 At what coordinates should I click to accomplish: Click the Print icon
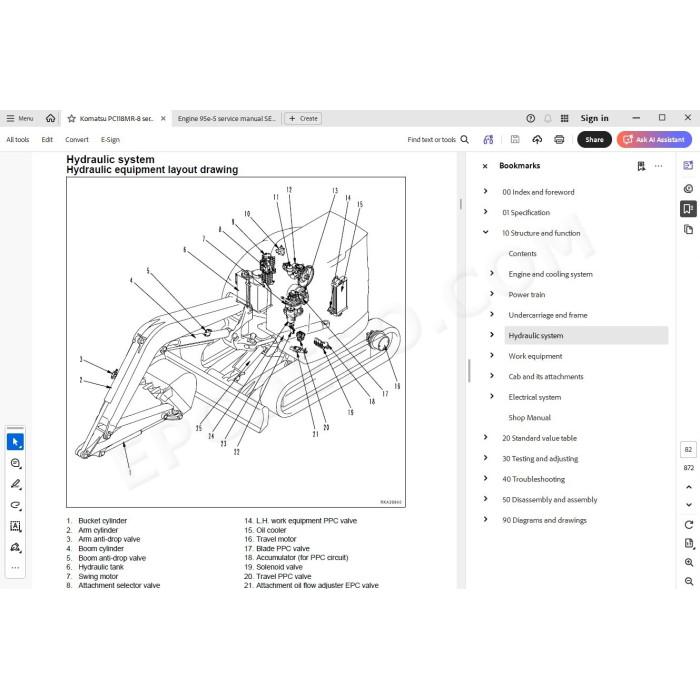[559, 140]
